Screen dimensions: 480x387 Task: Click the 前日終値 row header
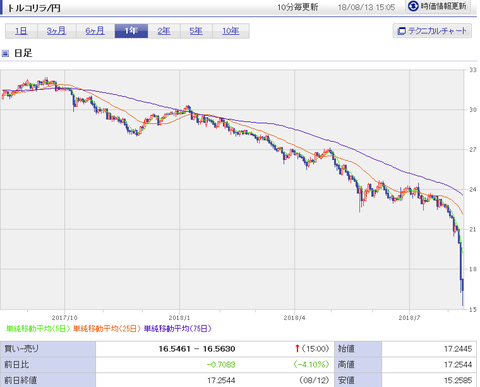(48, 380)
